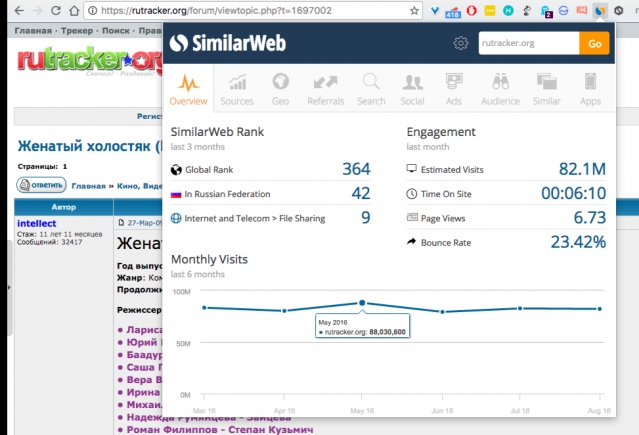Switch to the Audience tab
Viewport: 639px width, 435px height.
(500, 89)
